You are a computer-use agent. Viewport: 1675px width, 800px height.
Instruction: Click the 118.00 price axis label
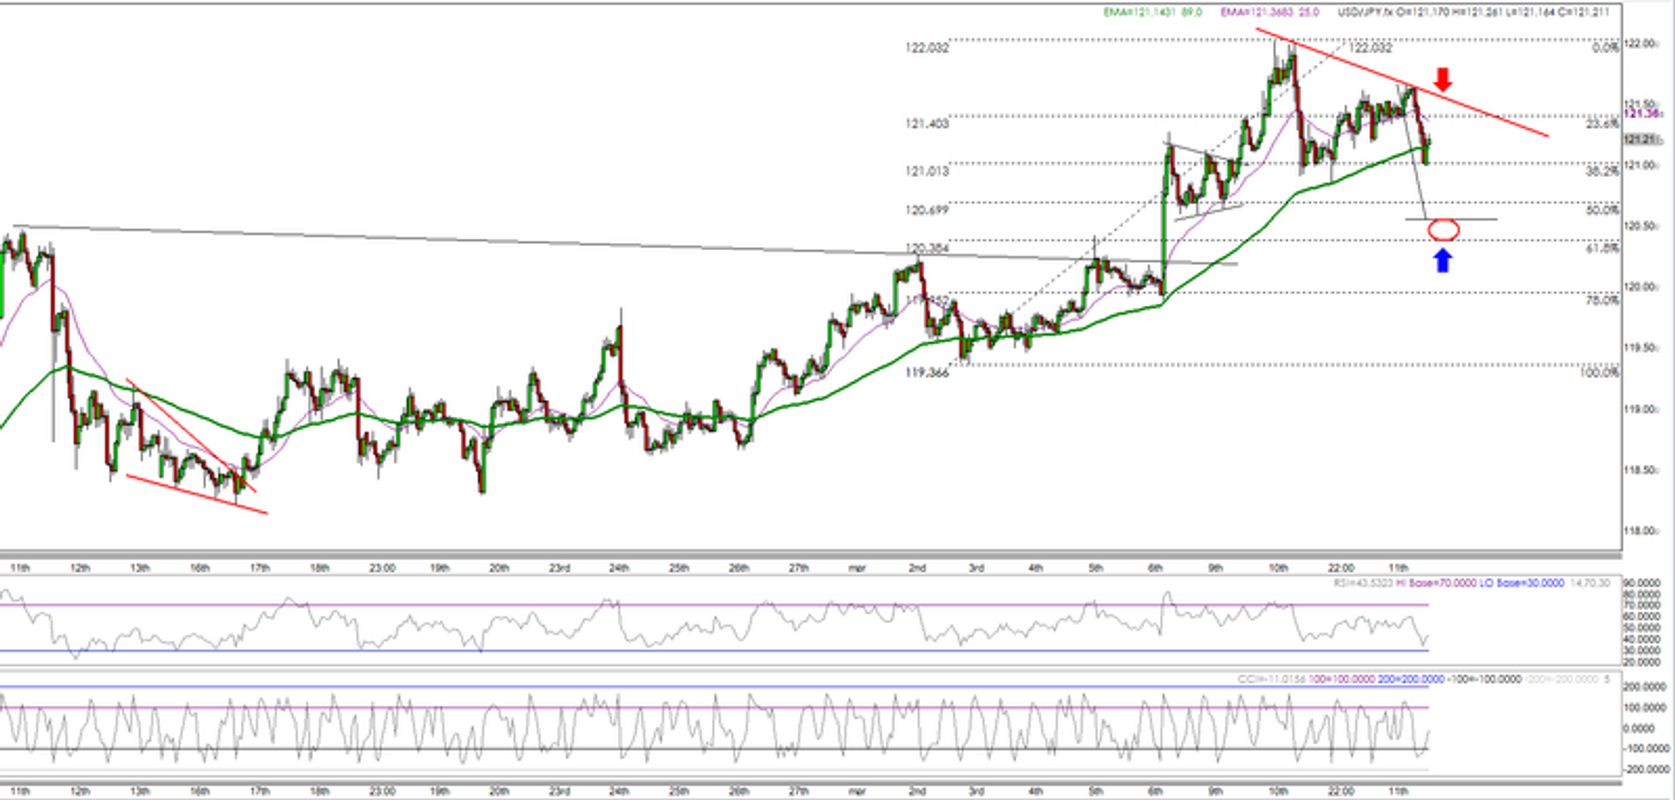point(1642,531)
